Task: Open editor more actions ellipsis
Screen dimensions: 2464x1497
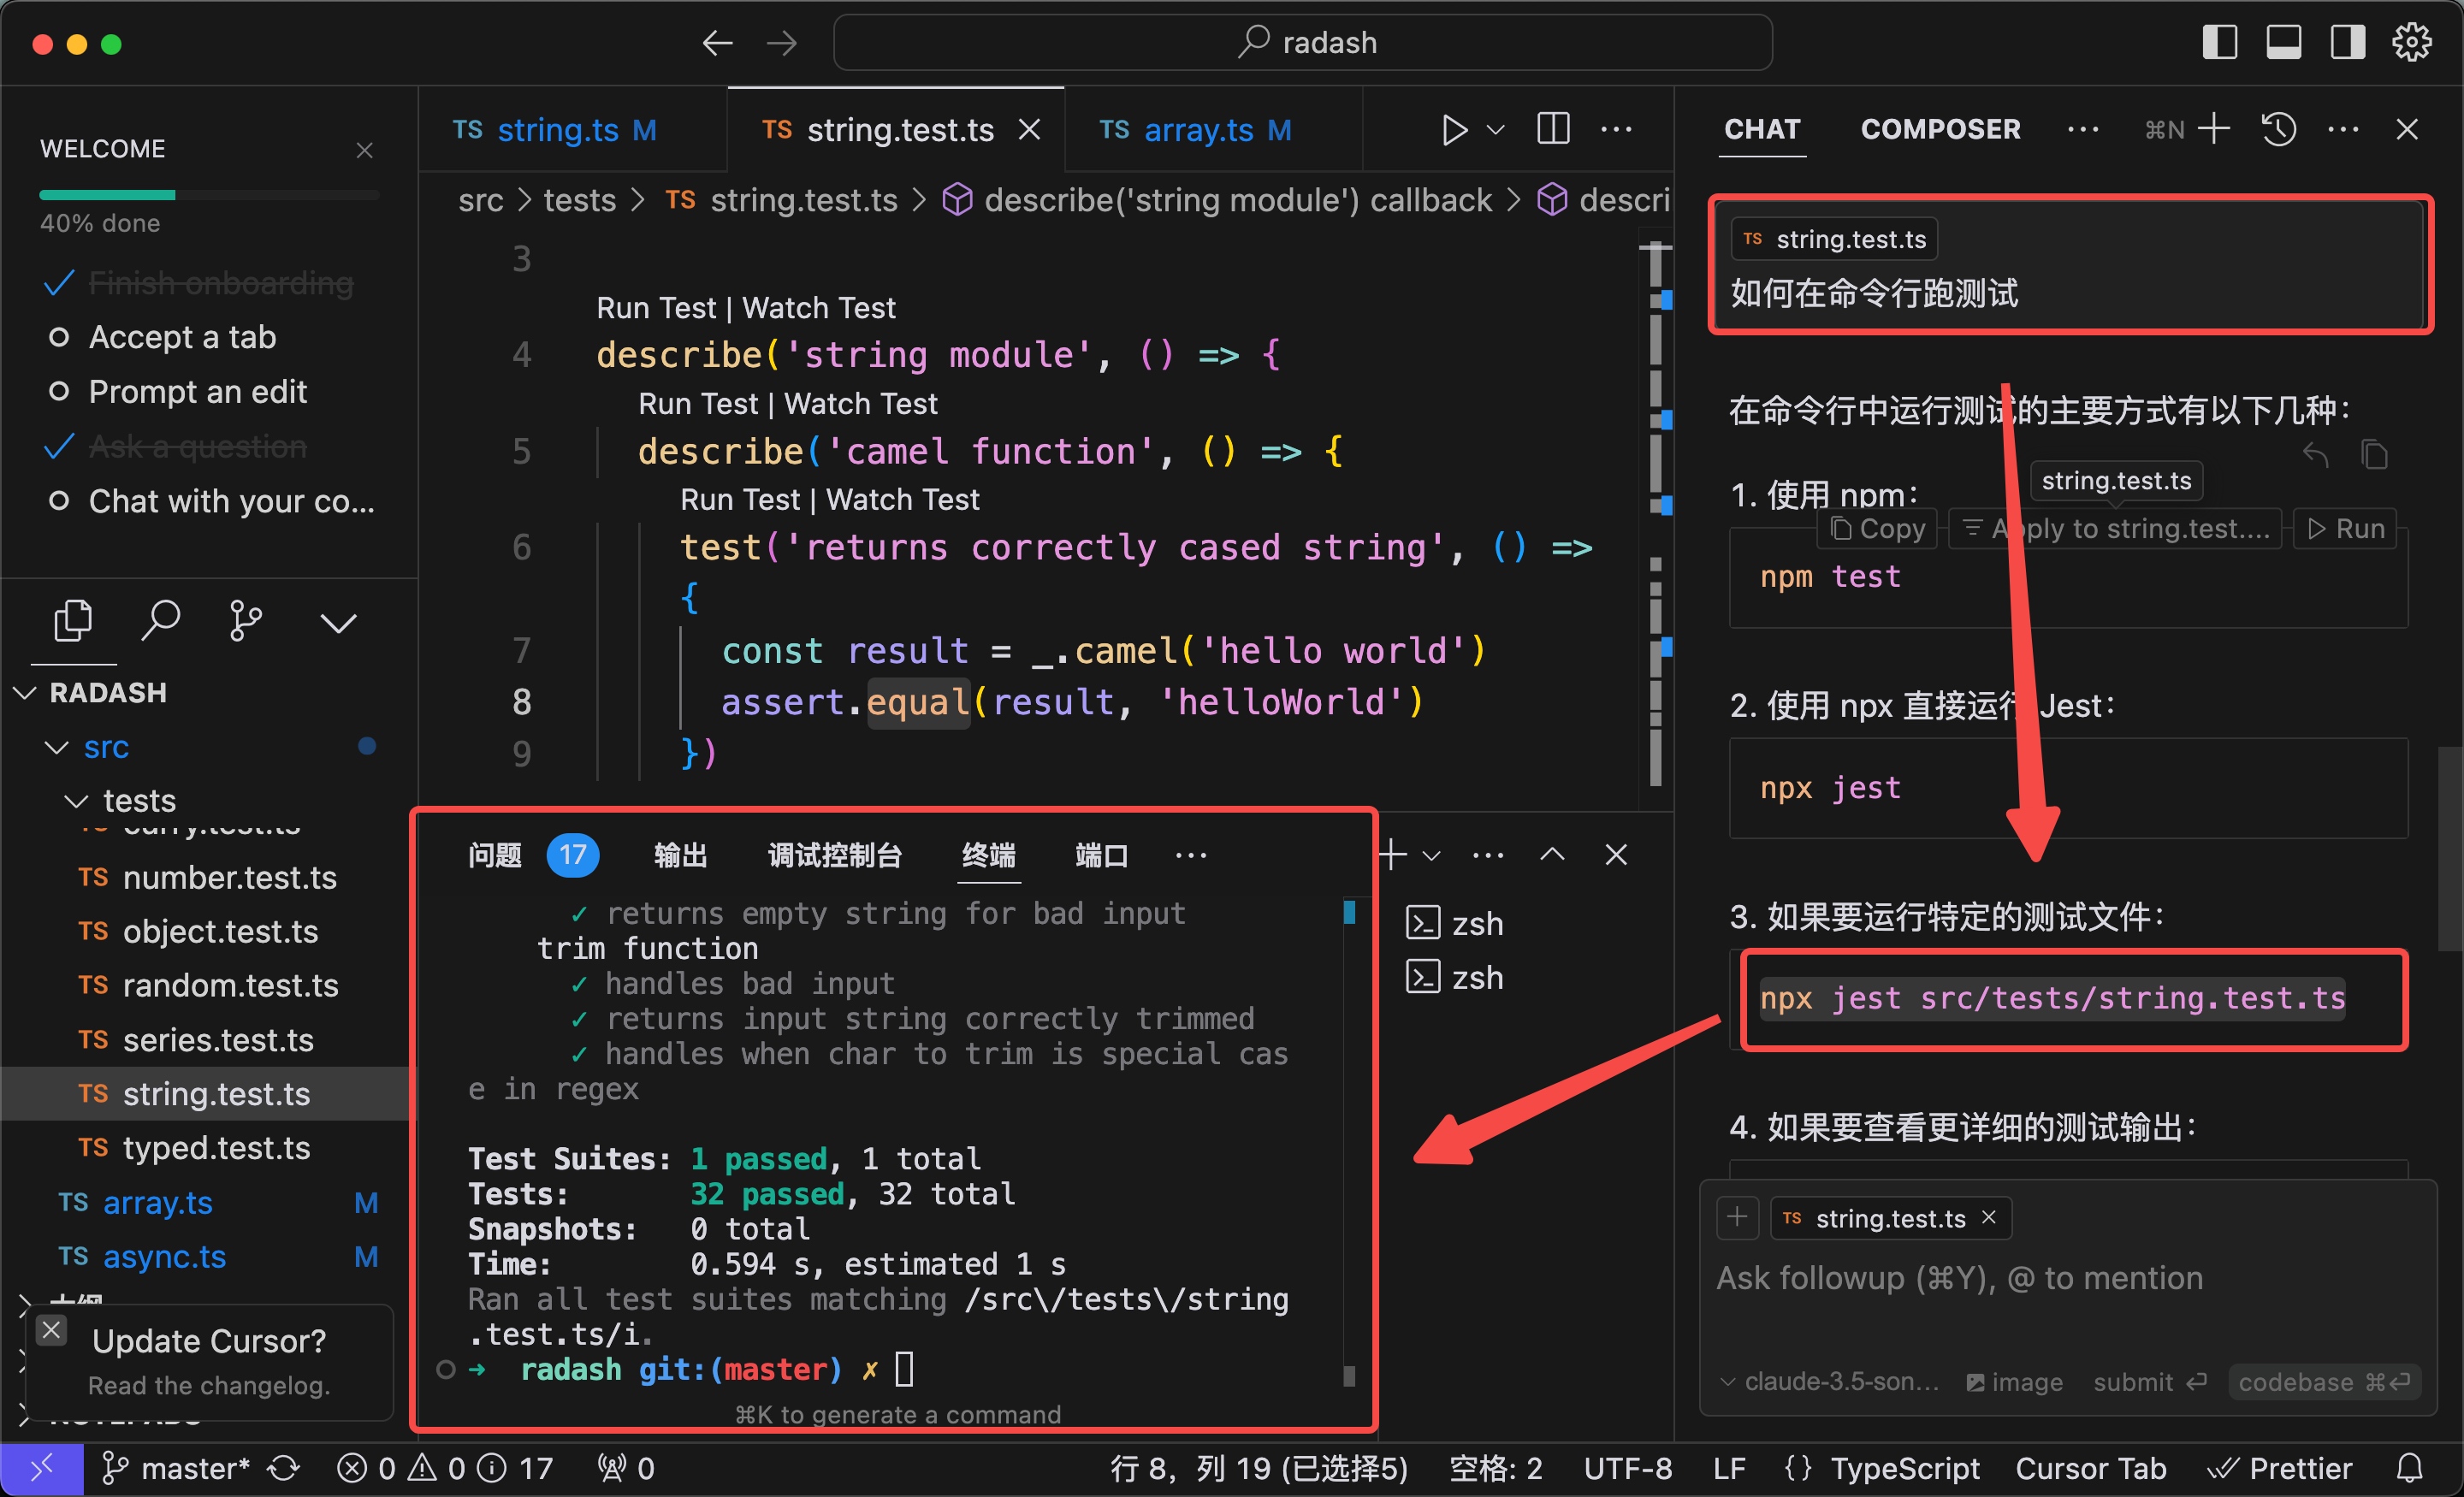Action: (x=1616, y=129)
